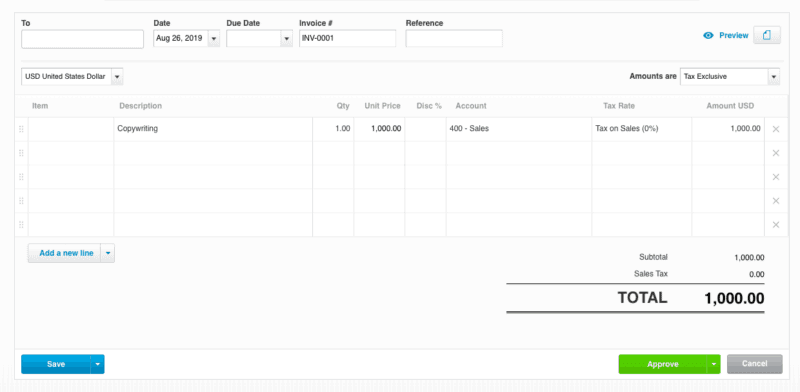Open the Due Date picker arrow

coord(287,38)
